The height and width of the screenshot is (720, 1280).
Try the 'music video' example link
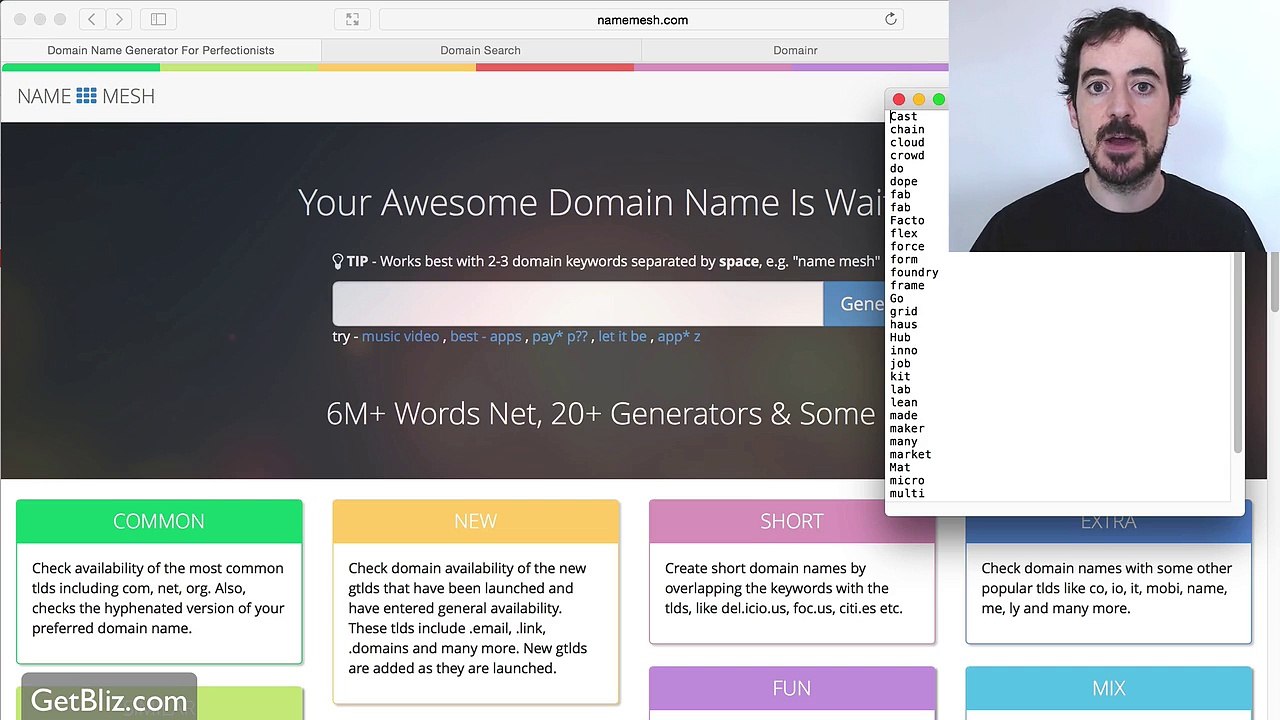tap(400, 336)
